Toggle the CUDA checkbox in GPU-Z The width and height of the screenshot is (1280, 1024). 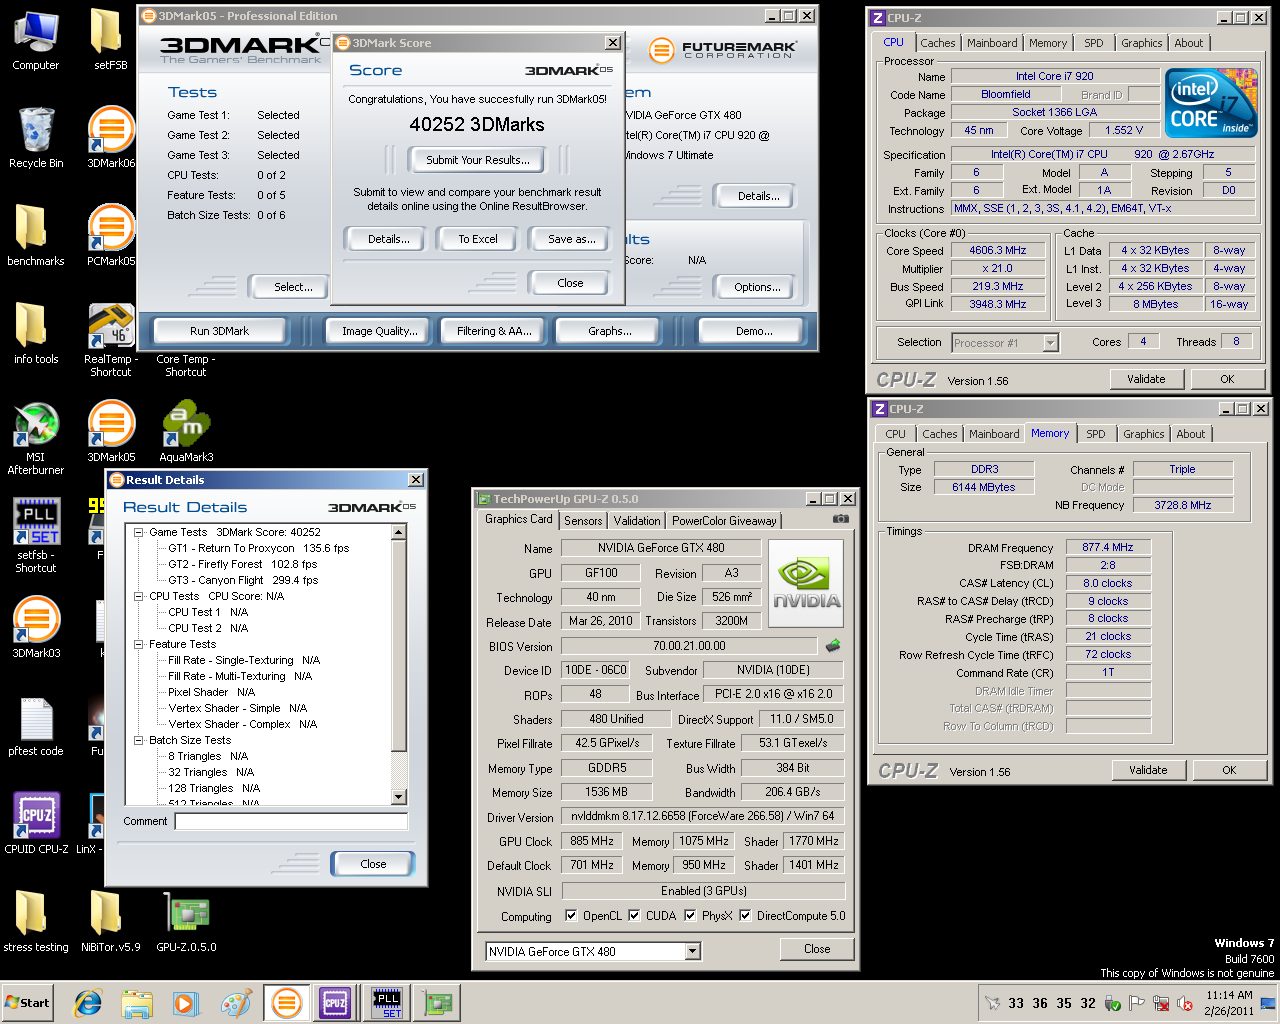[x=634, y=915]
